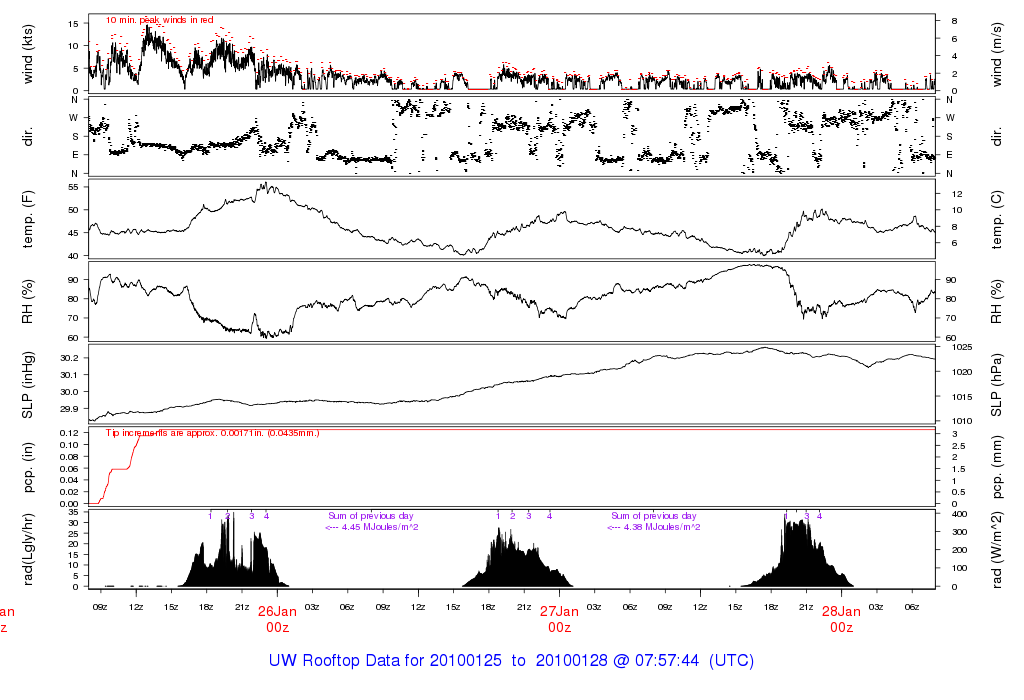The height and width of the screenshot is (700, 1024).
Task: Click the '4.45 MJoules/m^2' sum annotation
Action: [380, 527]
